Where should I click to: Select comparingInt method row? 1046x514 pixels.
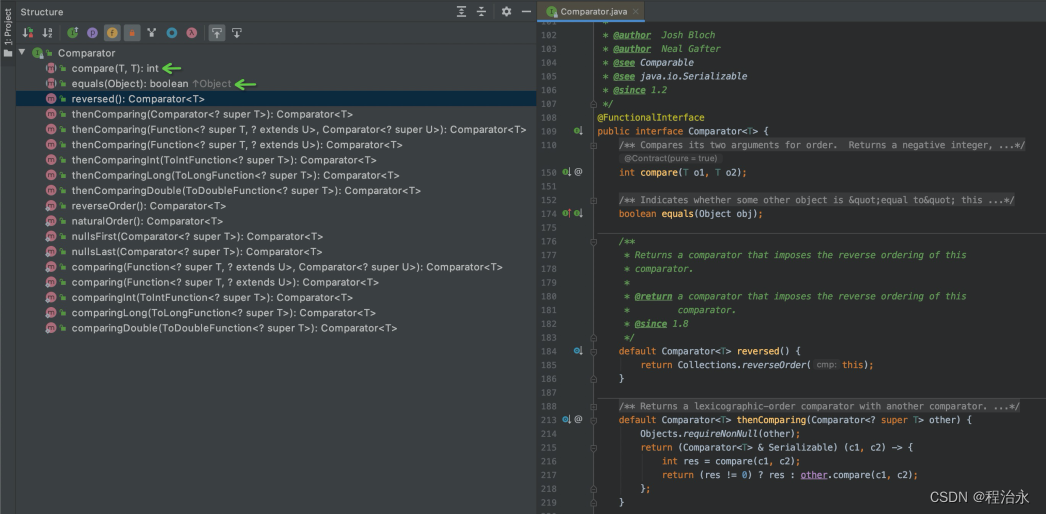(x=276, y=297)
